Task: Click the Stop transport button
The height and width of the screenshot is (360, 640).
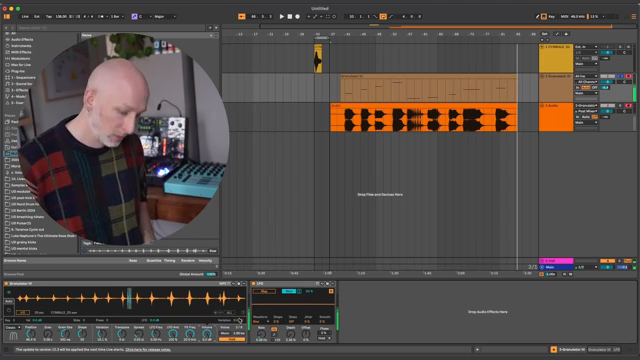Action: [290, 16]
